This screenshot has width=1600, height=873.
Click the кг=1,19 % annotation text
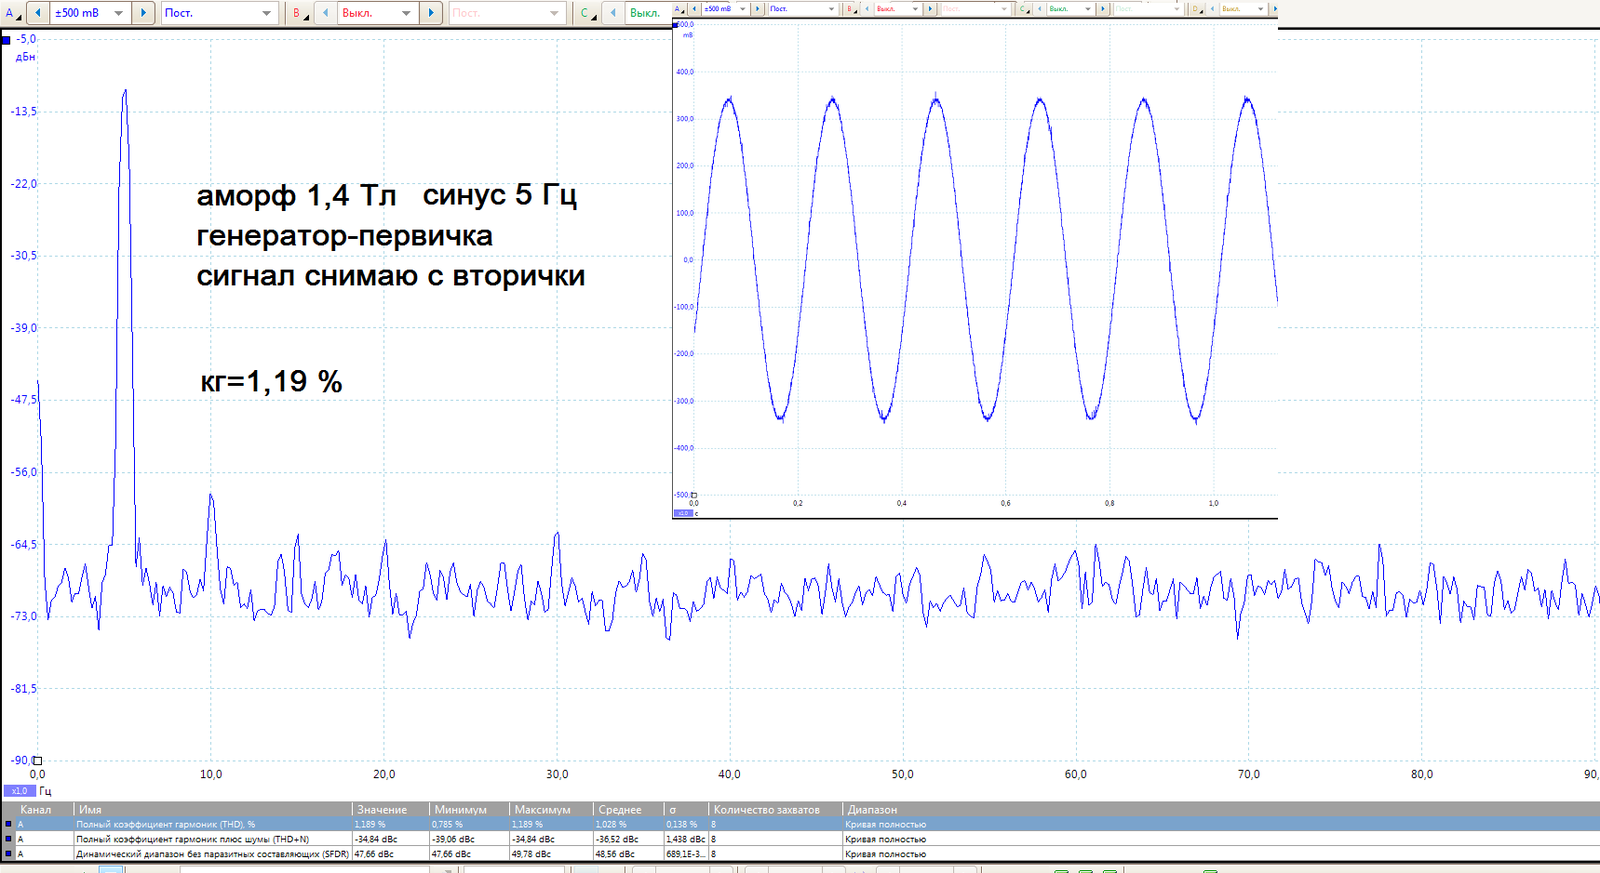(272, 381)
